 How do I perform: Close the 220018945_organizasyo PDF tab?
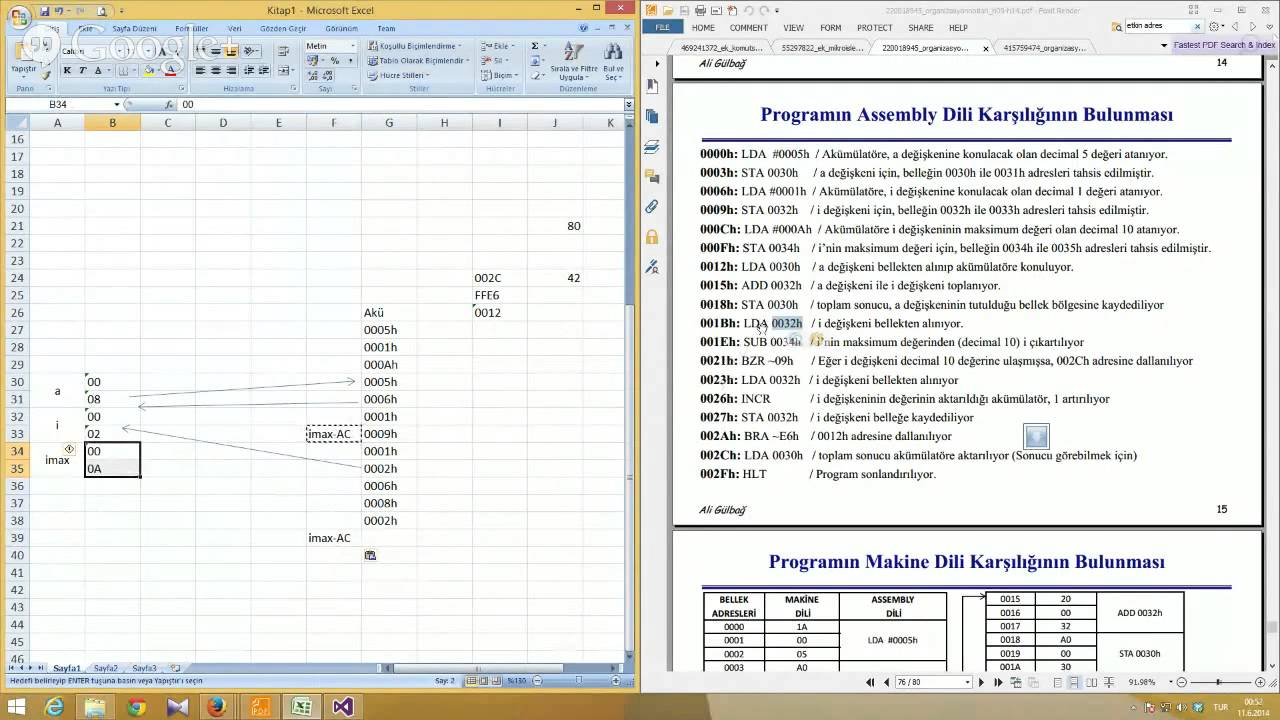[986, 47]
